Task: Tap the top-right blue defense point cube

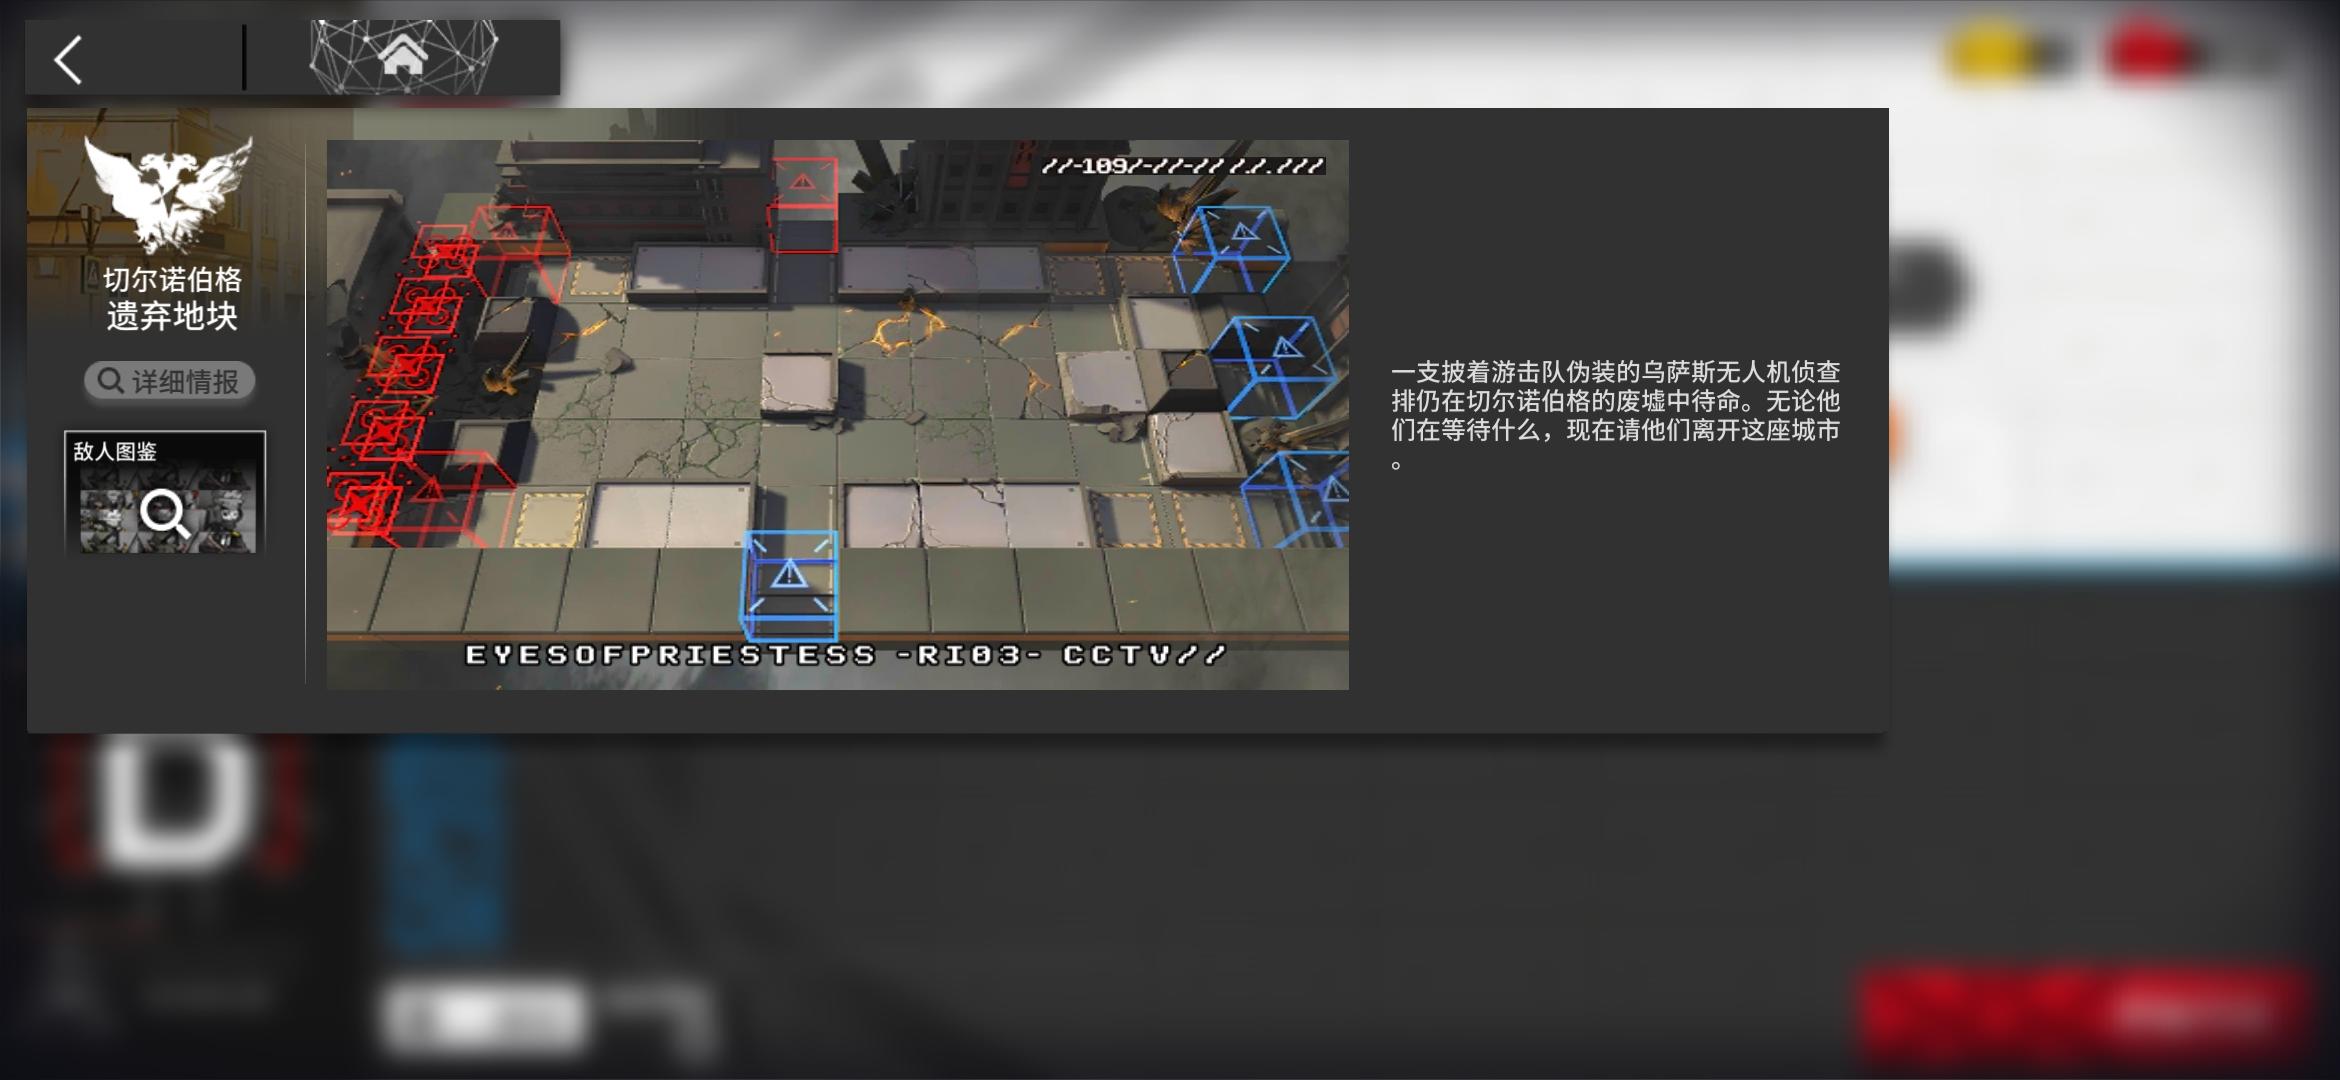Action: tap(1233, 249)
